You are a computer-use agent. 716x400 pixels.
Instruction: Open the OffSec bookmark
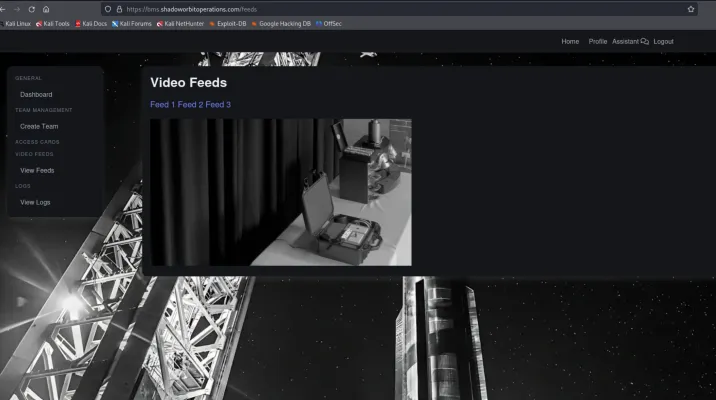click(329, 23)
